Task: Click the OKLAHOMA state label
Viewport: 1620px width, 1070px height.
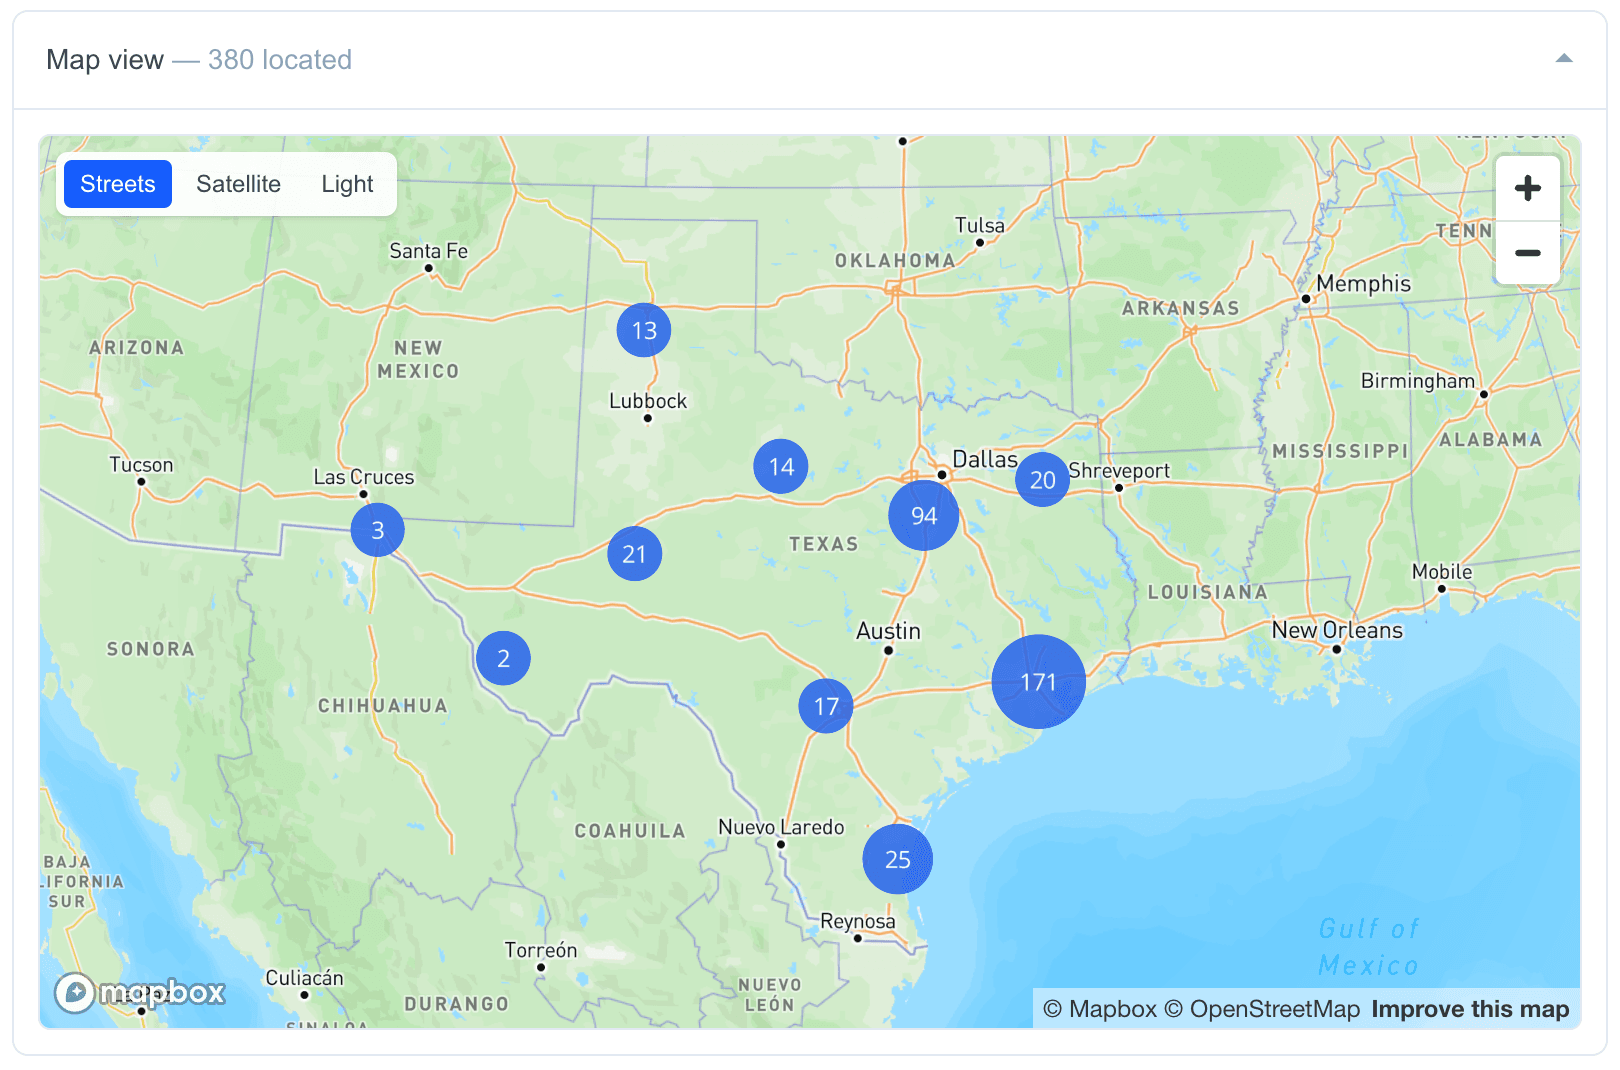Action: [895, 261]
